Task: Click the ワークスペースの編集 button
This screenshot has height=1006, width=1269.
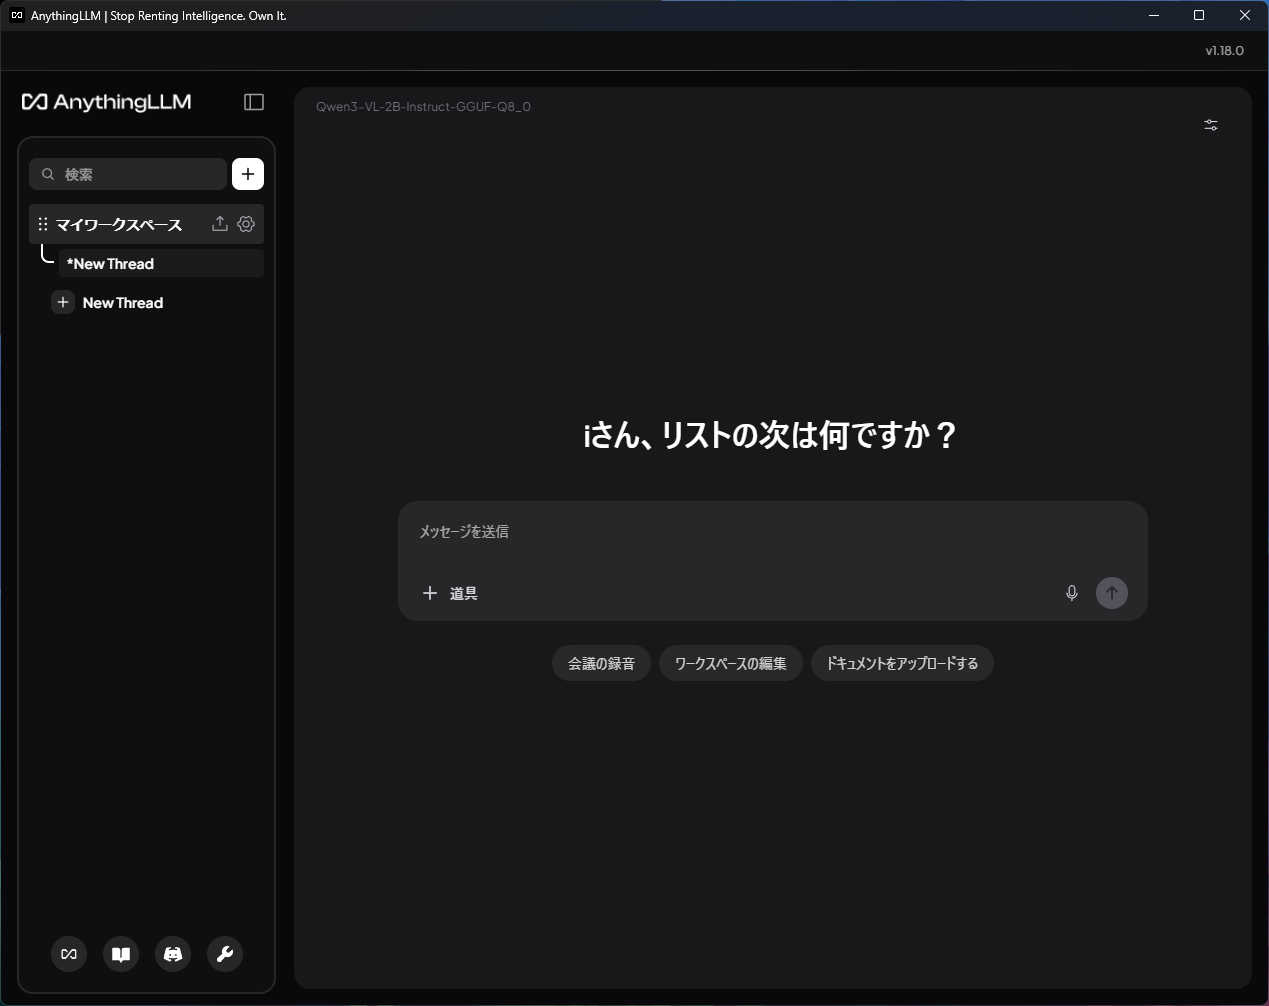Action: pyautogui.click(x=731, y=663)
